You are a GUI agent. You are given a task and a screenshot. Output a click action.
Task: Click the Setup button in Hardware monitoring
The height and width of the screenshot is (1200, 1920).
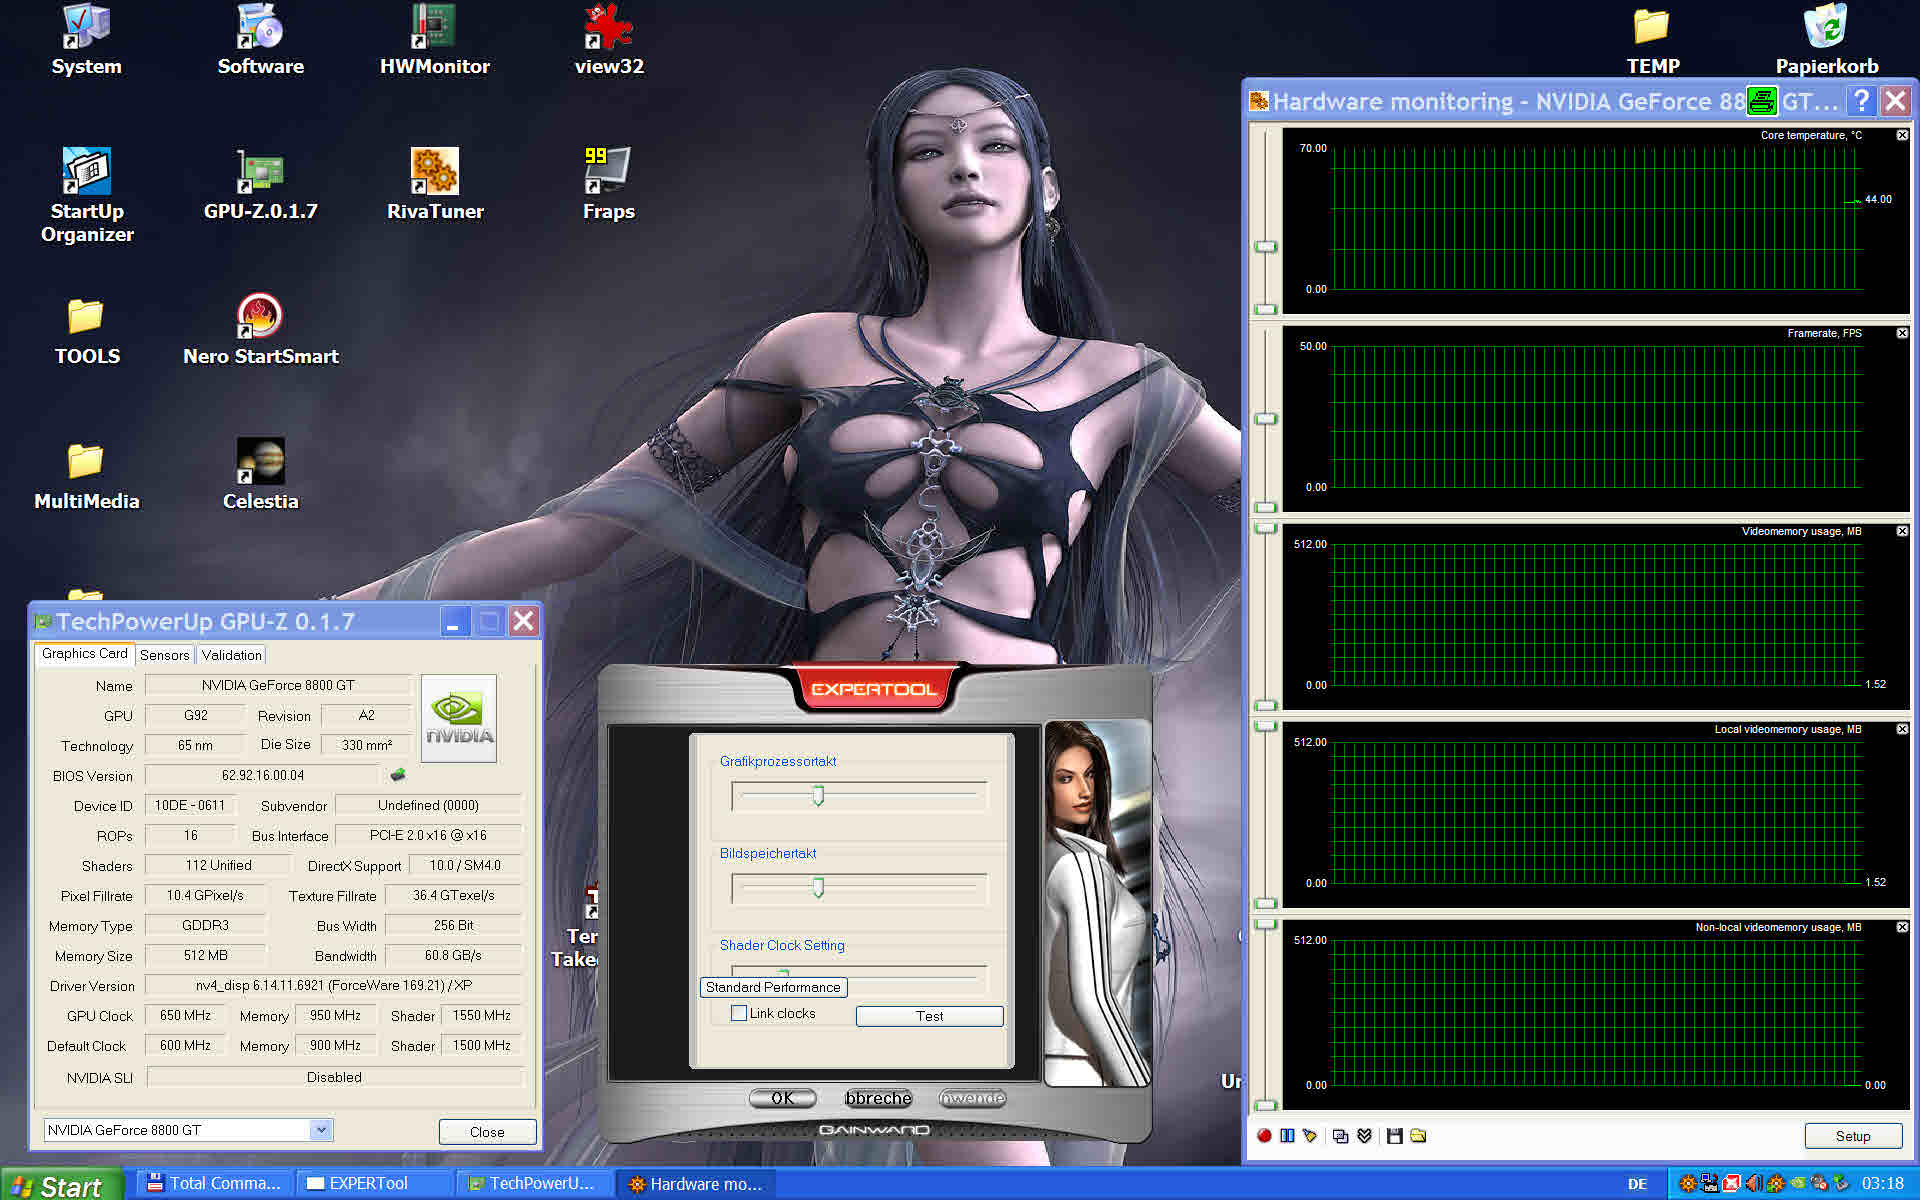pos(1852,1136)
